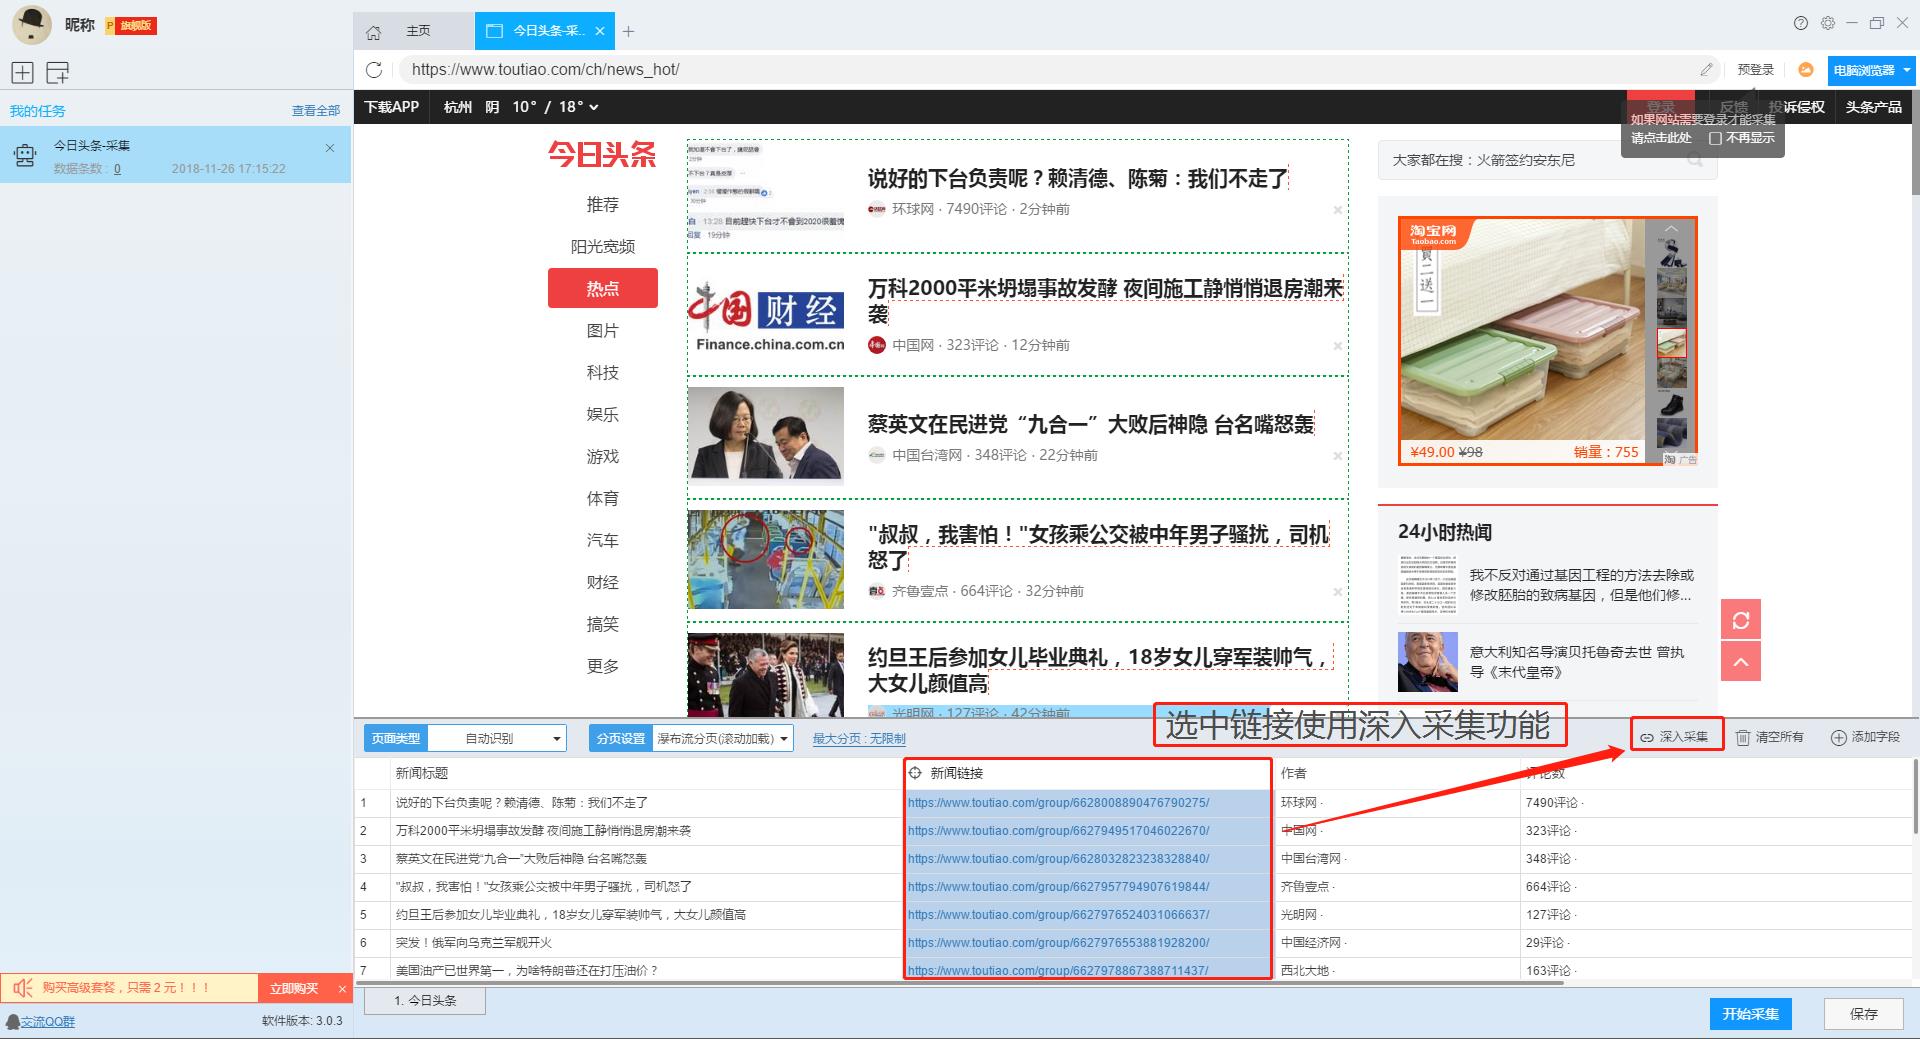Add a new browser tab with plus
1920x1039 pixels.
pyautogui.click(x=628, y=31)
